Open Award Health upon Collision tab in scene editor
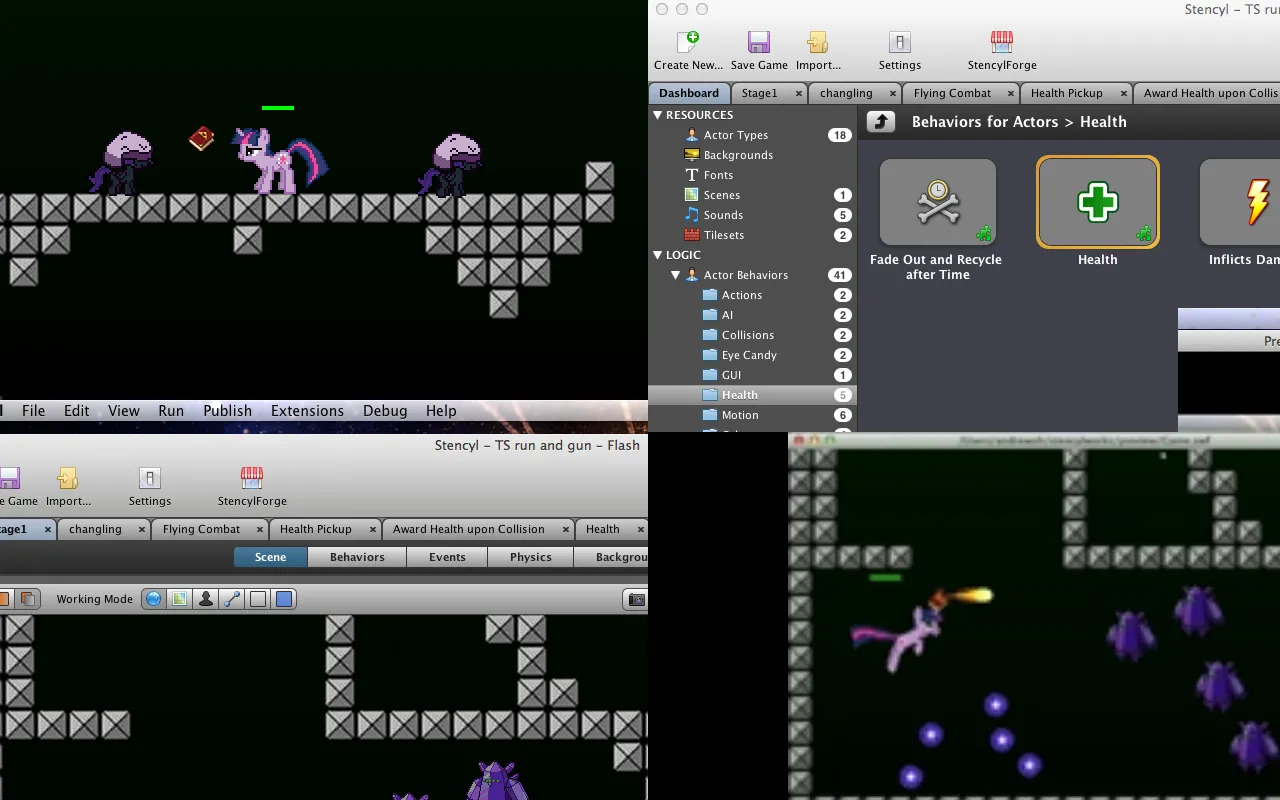This screenshot has height=800, width=1280. pos(469,529)
